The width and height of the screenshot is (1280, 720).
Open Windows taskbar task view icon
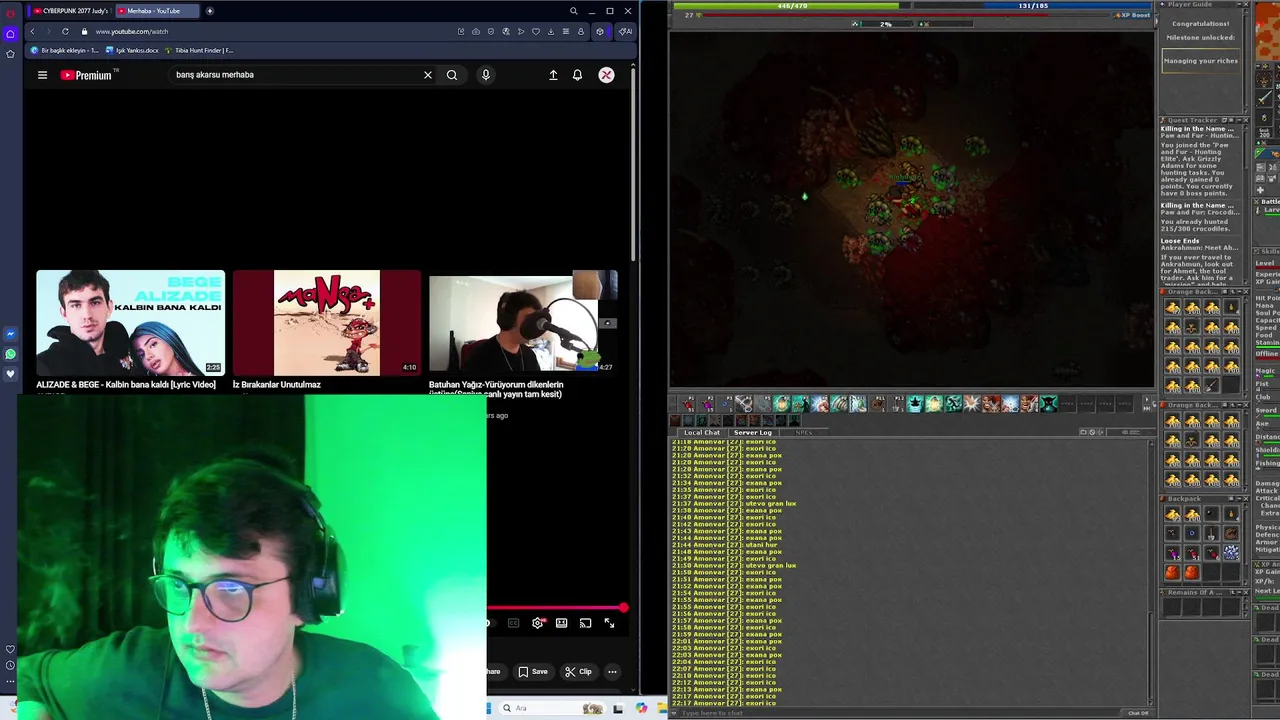point(618,708)
